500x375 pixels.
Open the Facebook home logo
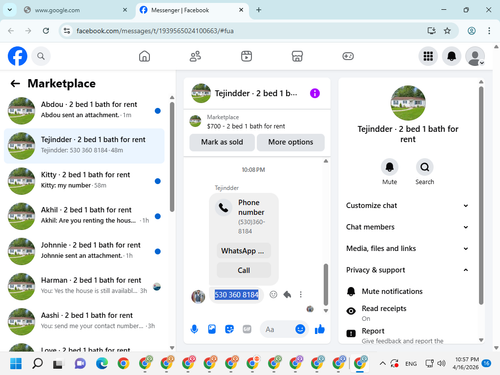tap(17, 56)
